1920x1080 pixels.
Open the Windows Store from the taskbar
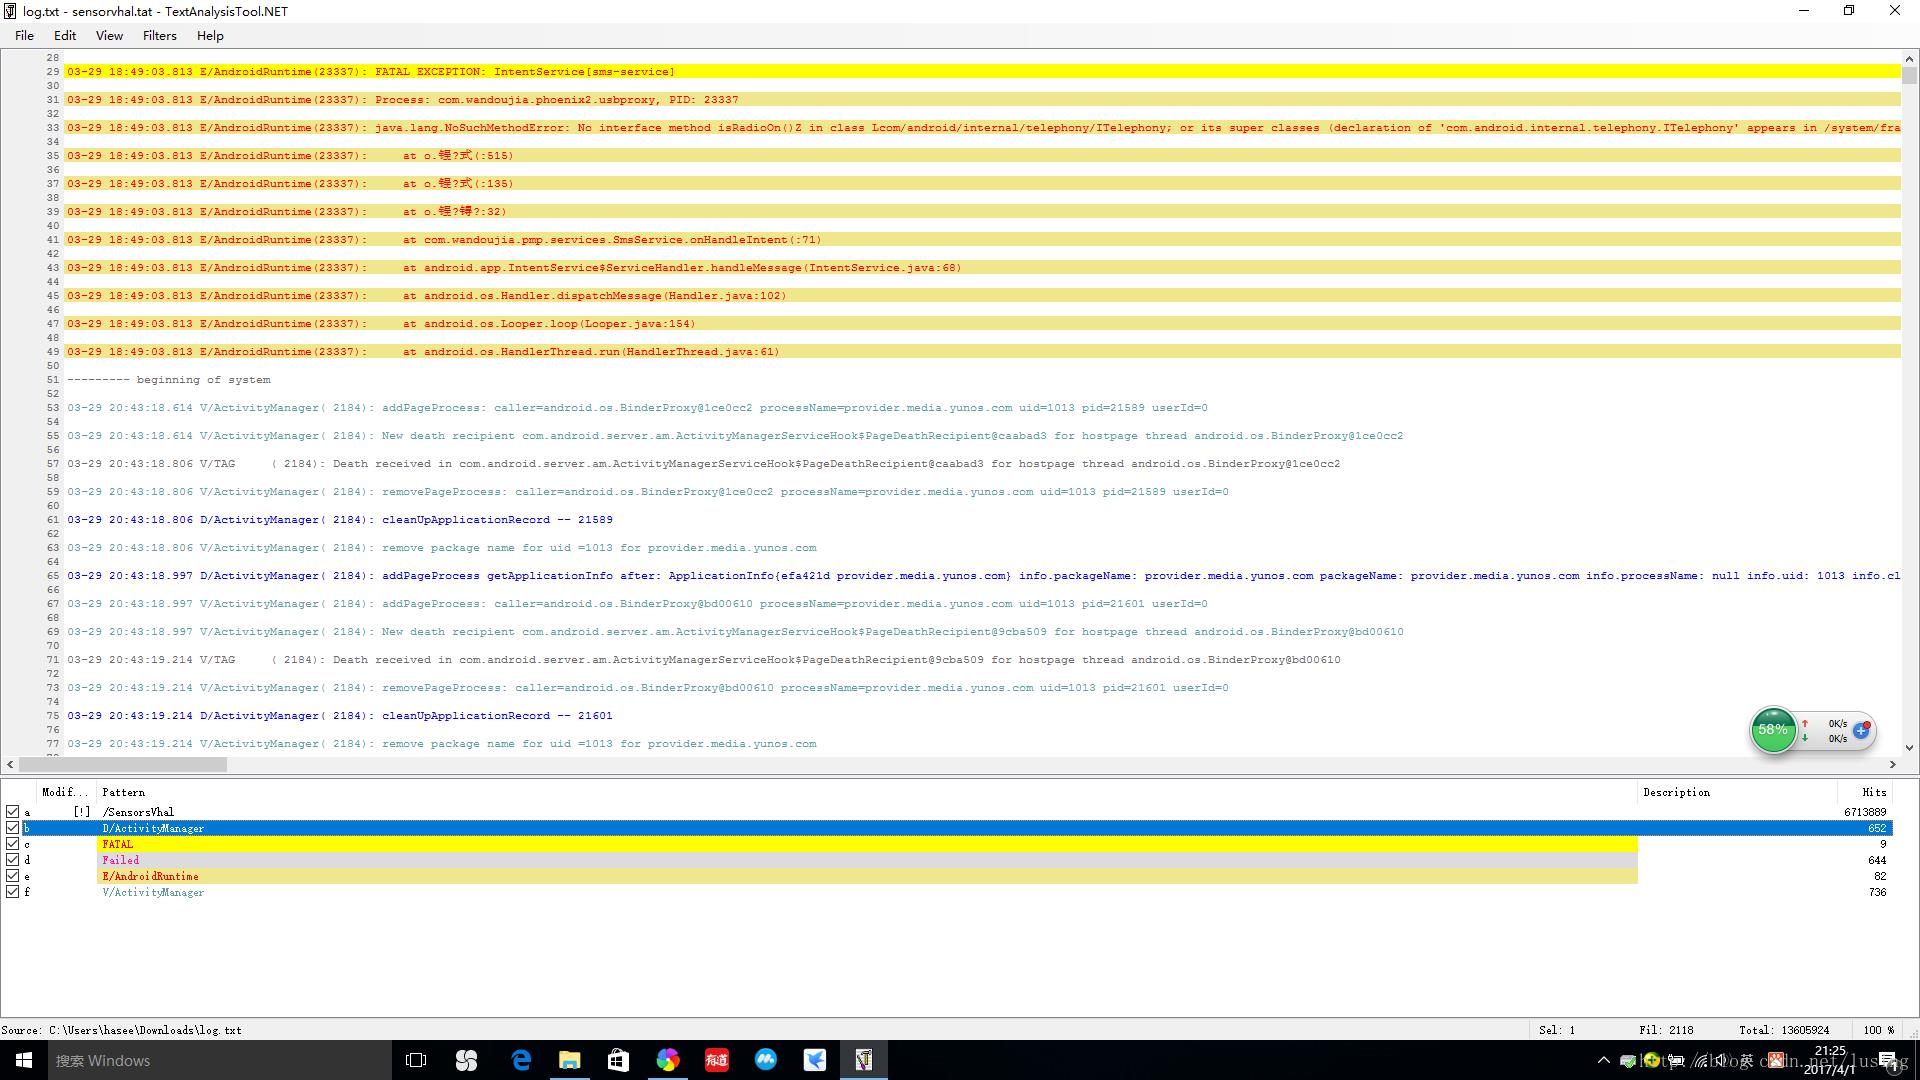618,1060
